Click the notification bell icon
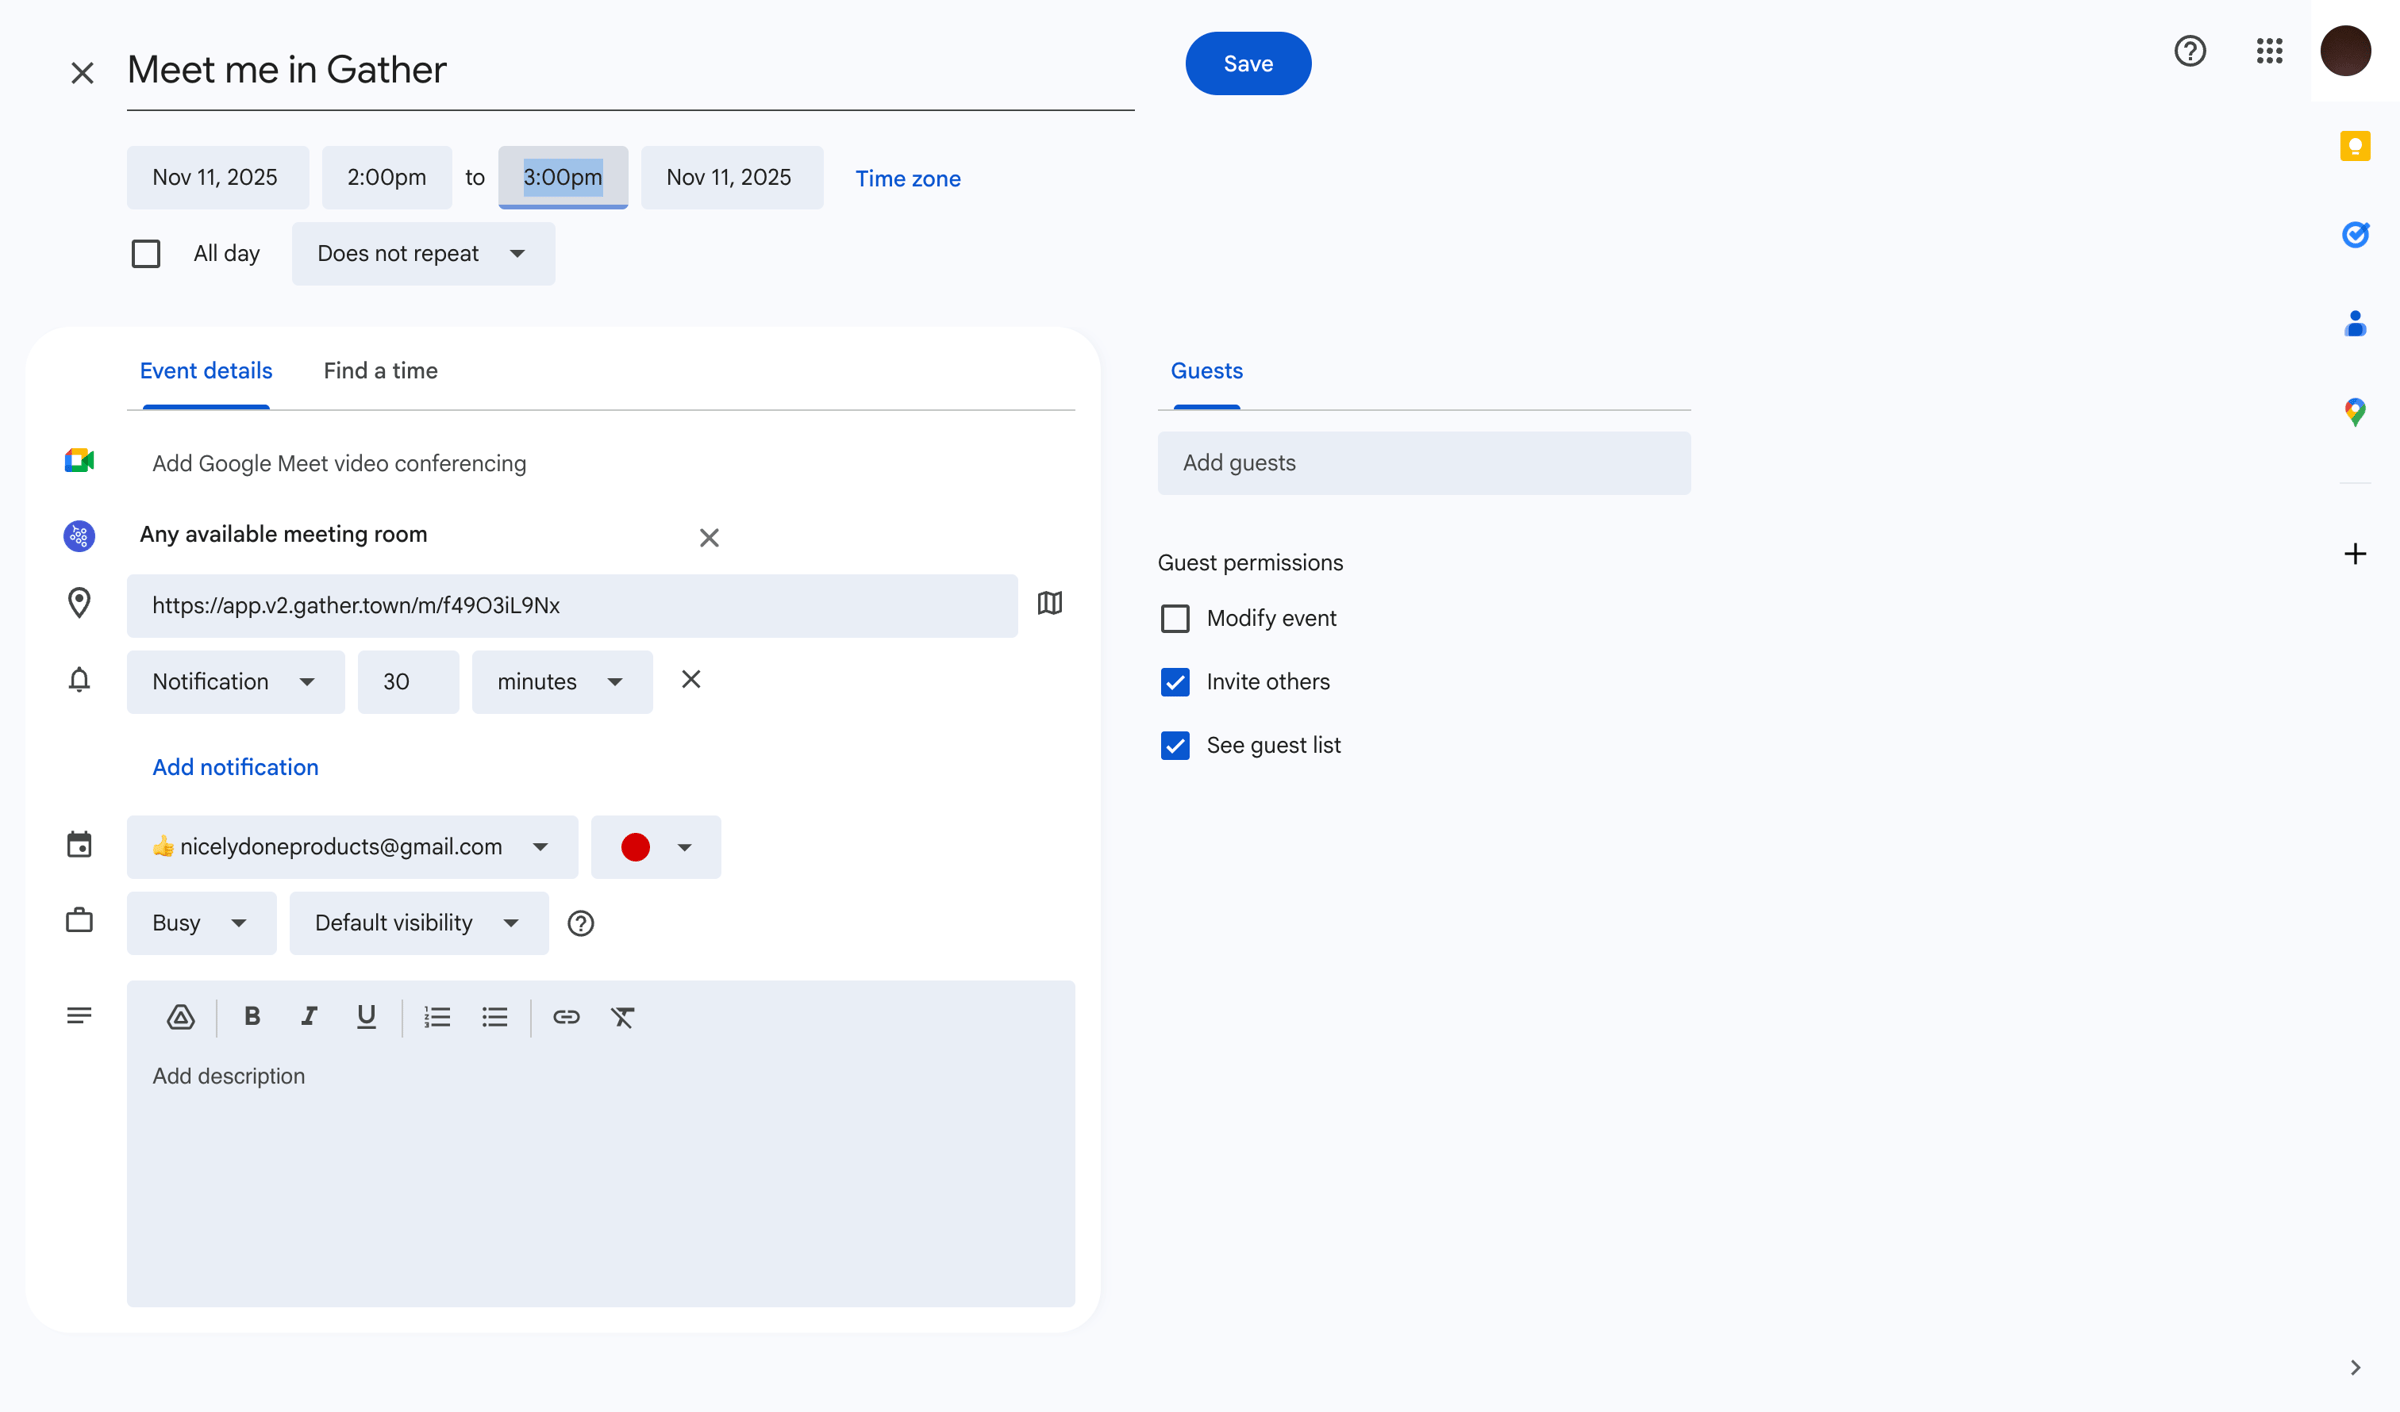This screenshot has height=1412, width=2400. point(79,680)
